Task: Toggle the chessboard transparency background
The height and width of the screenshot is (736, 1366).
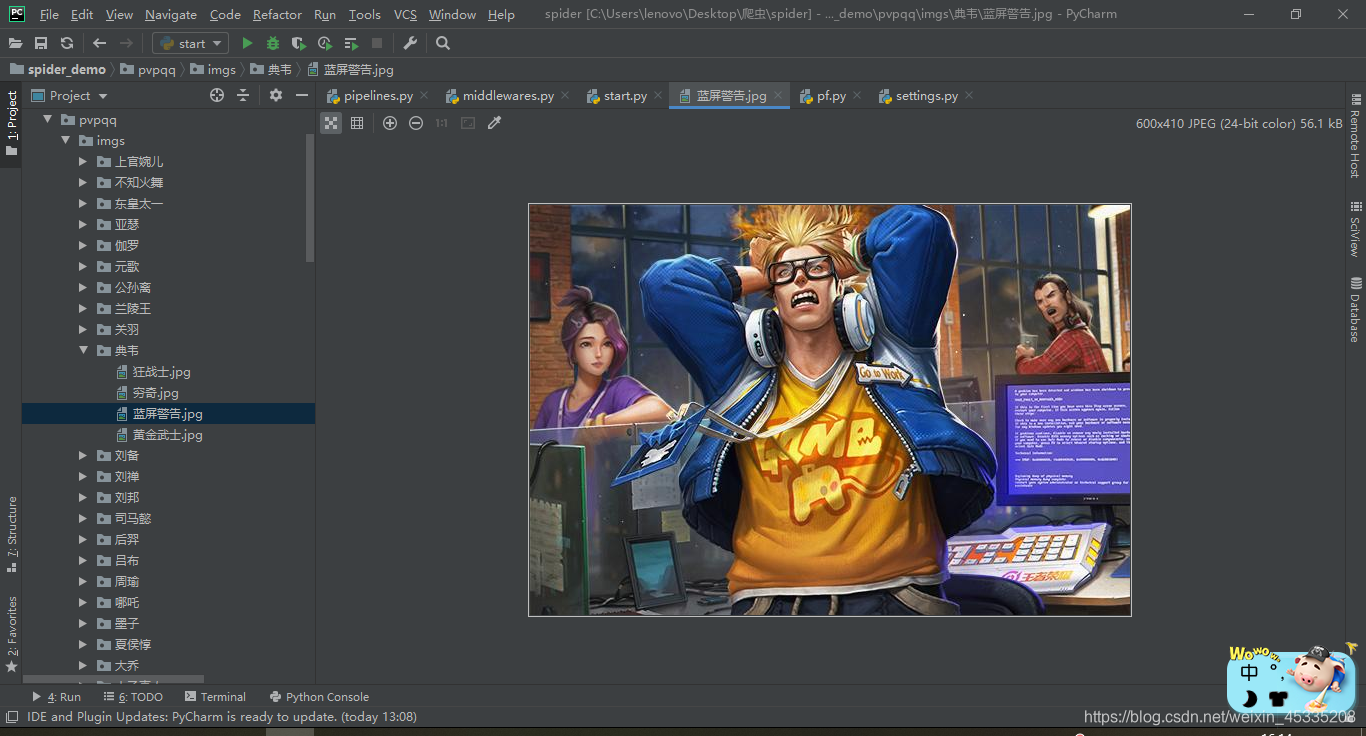Action: 331,123
